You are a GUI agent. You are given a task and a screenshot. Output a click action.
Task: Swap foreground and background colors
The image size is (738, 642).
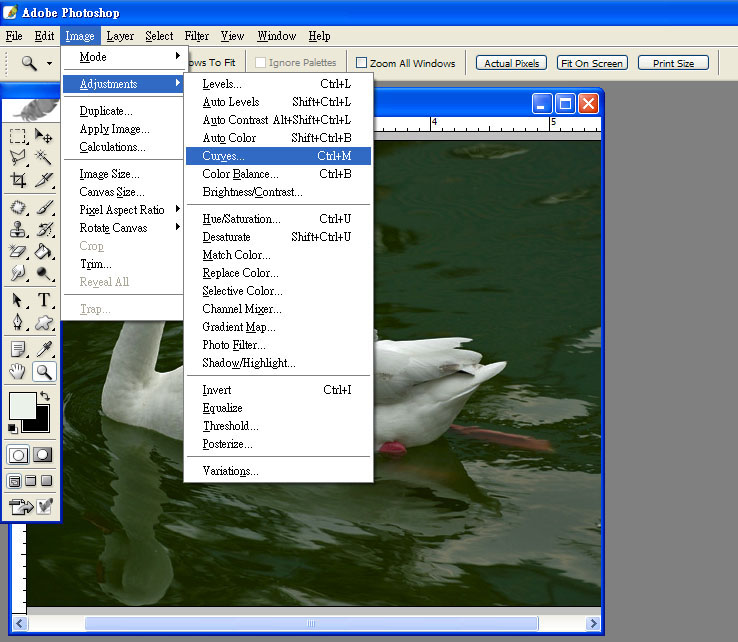pos(44,396)
